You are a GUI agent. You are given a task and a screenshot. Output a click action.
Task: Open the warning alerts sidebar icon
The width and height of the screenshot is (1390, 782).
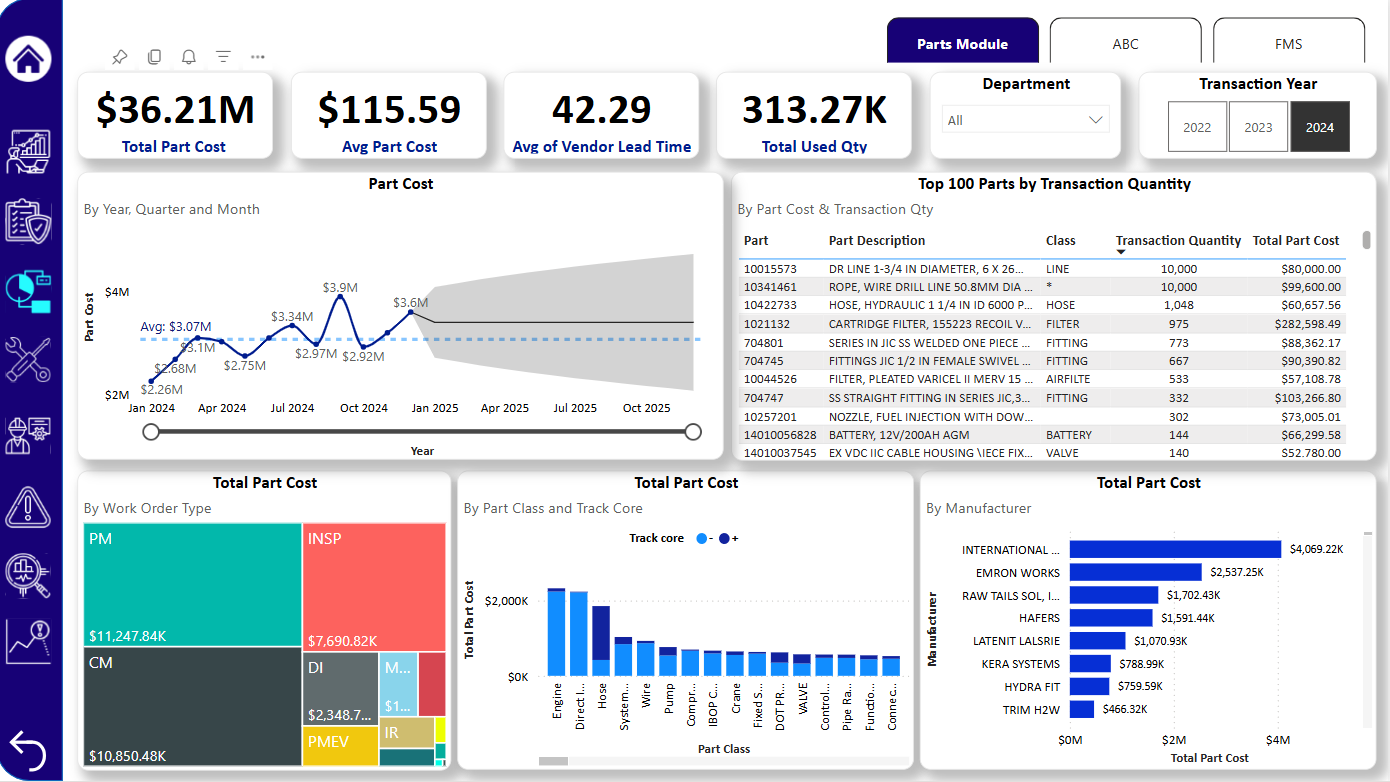click(x=29, y=508)
